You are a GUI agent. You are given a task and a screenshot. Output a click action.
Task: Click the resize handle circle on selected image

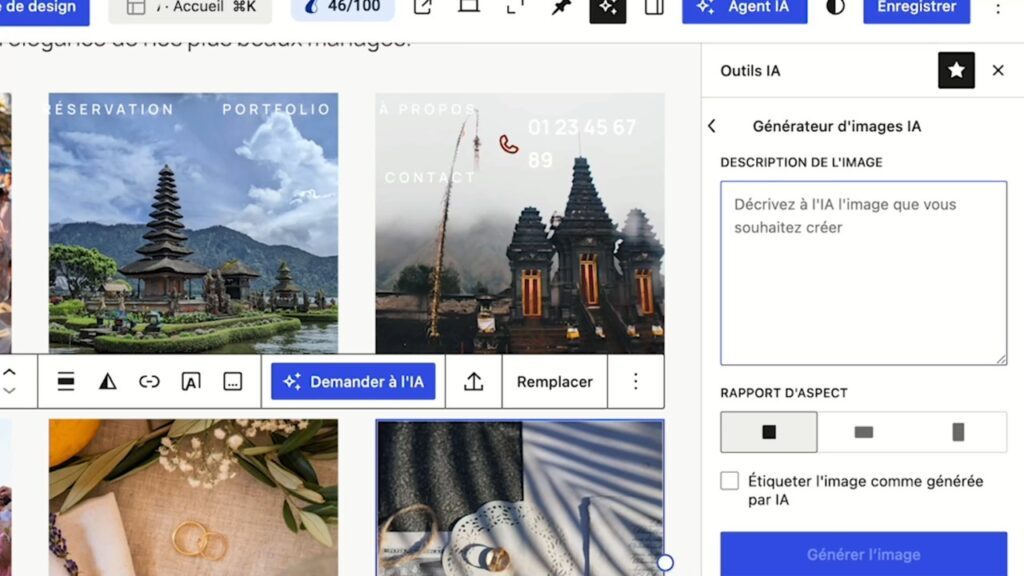click(665, 562)
